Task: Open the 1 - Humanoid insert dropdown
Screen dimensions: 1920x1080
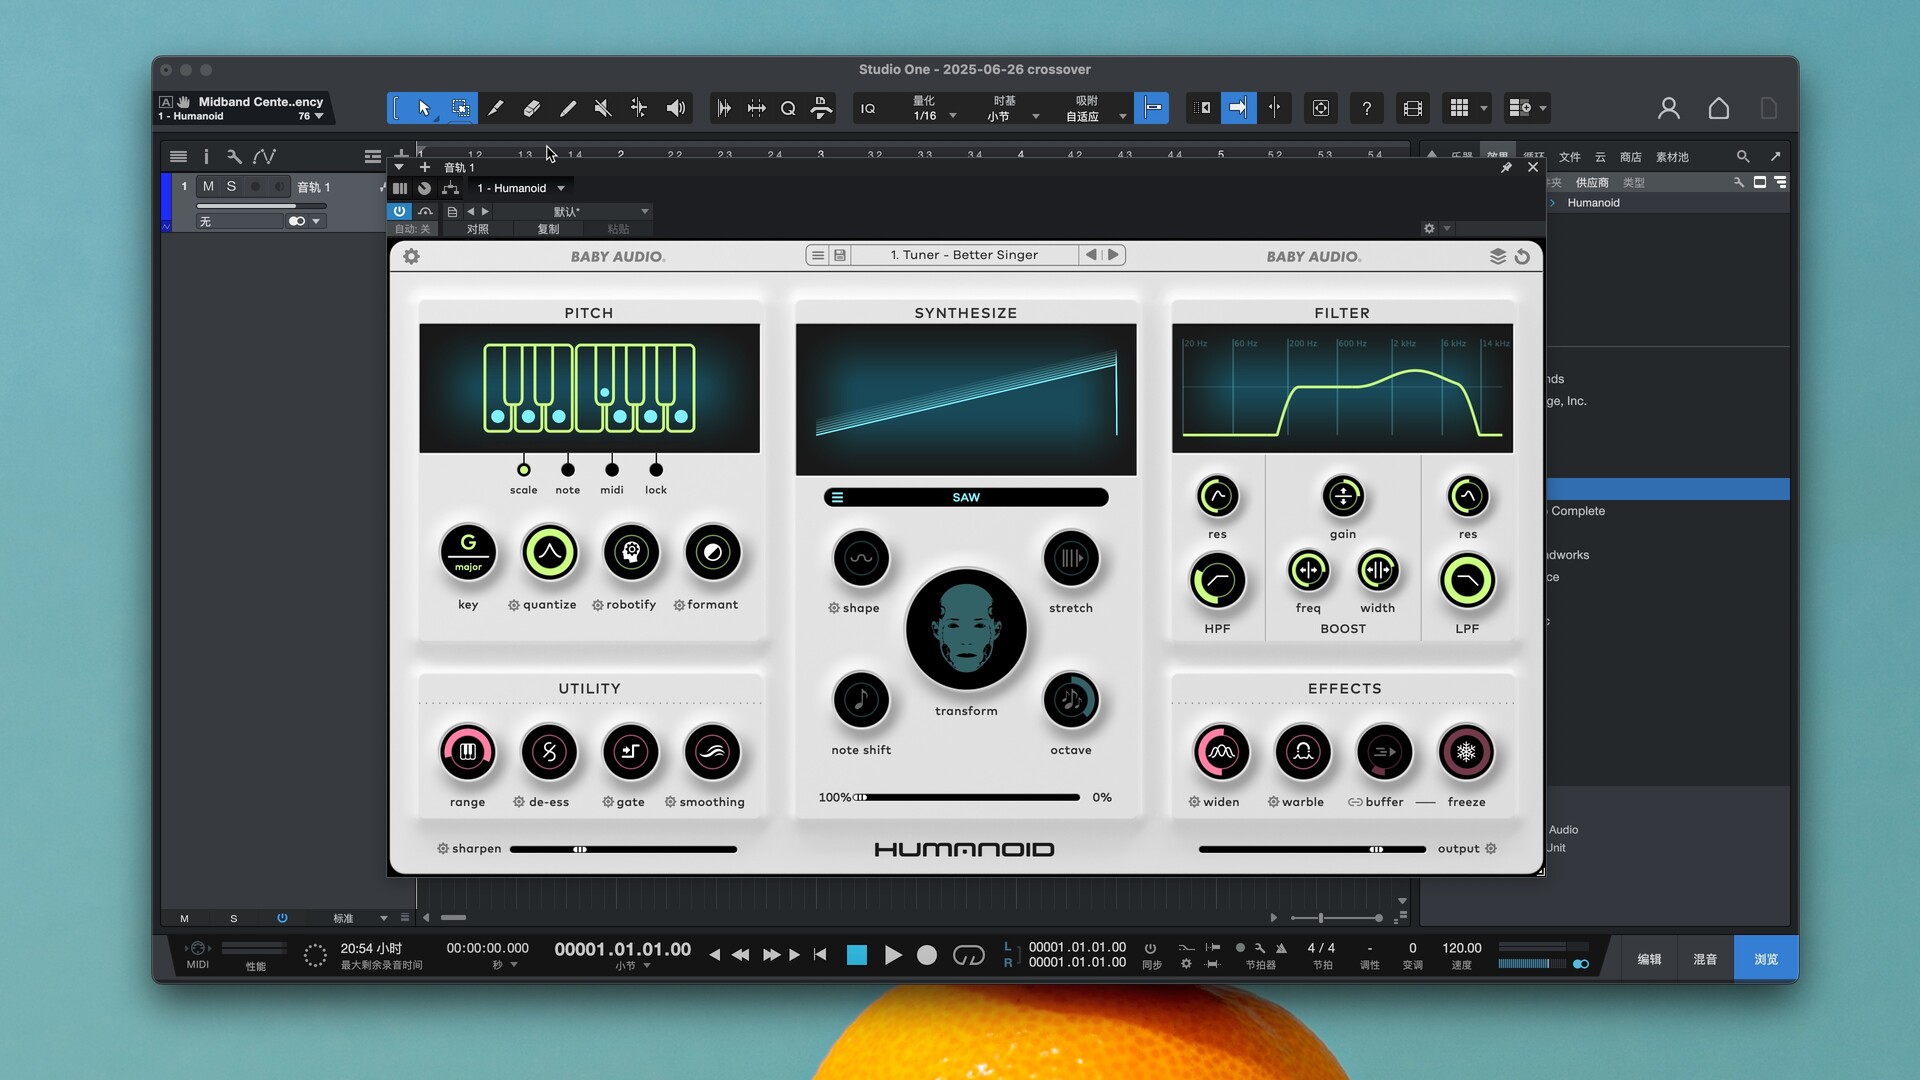Action: [520, 188]
